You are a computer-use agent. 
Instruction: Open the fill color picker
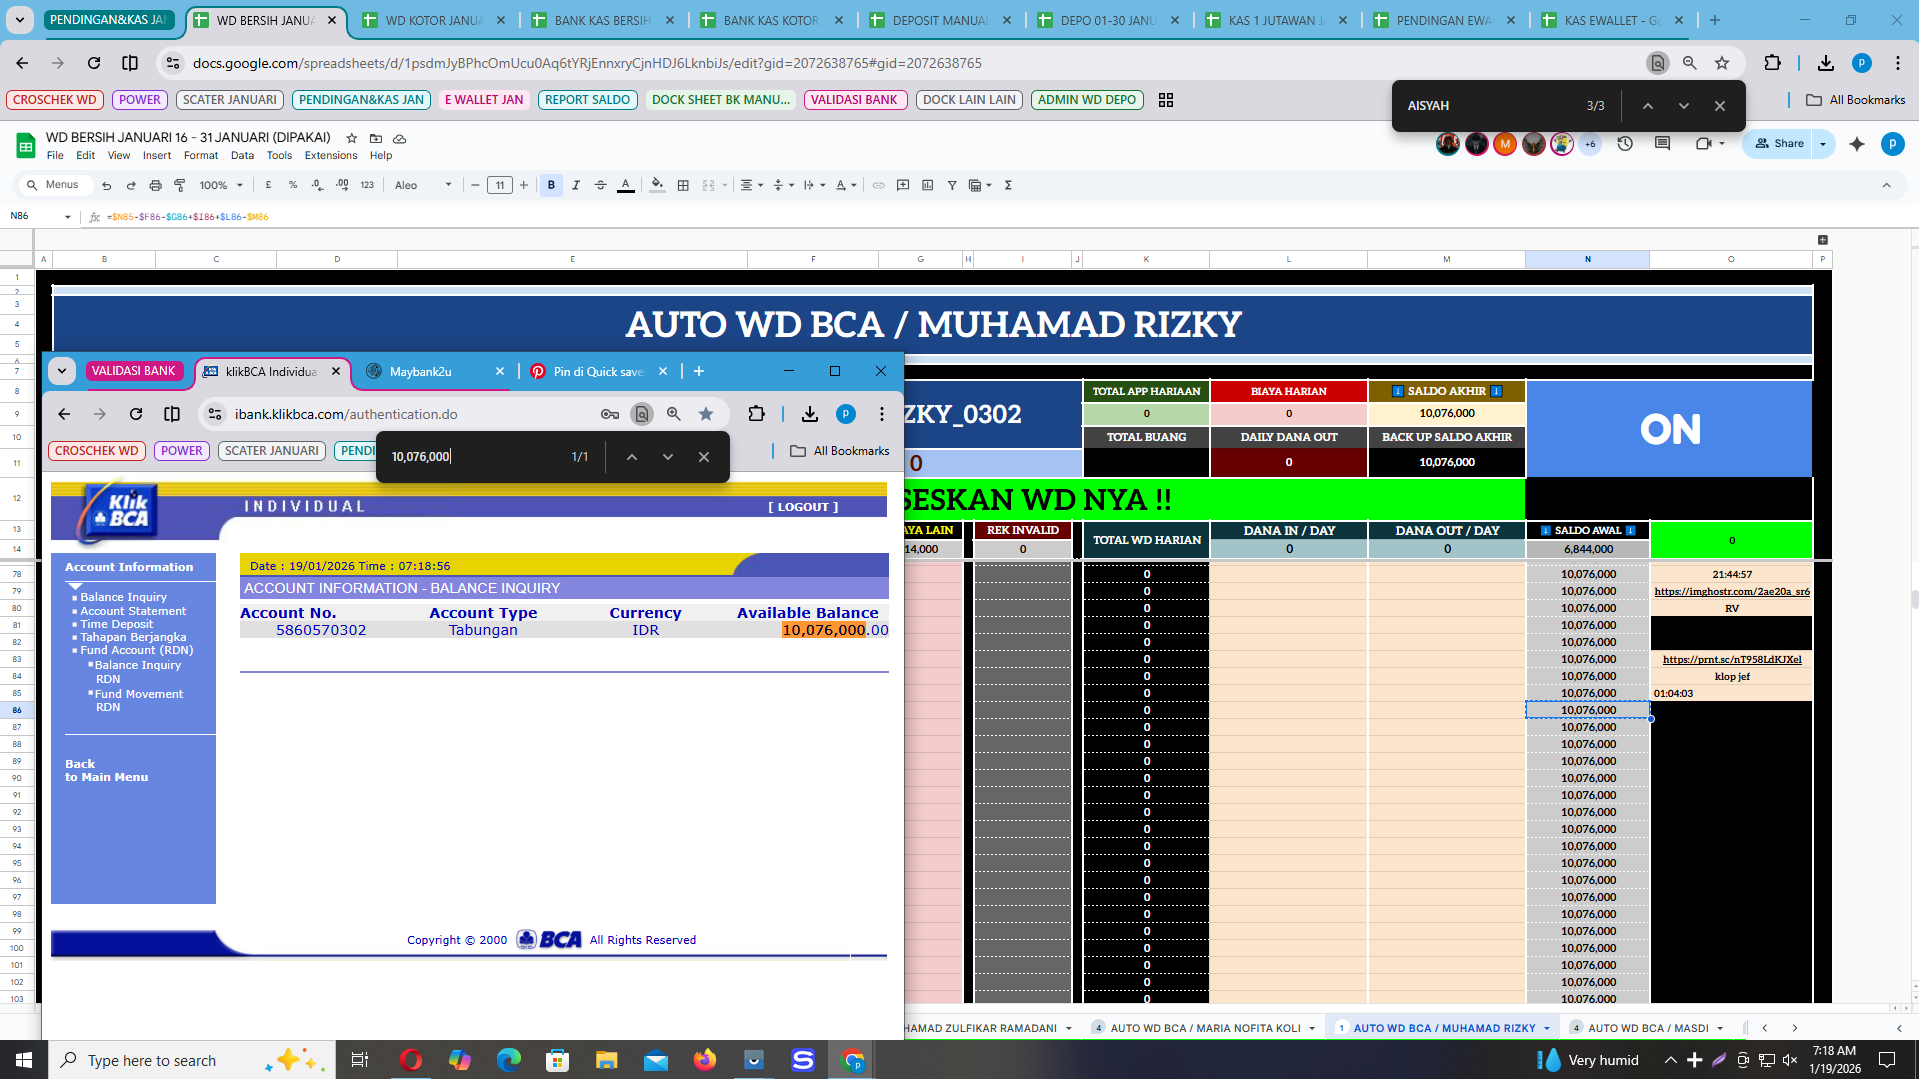(x=657, y=185)
